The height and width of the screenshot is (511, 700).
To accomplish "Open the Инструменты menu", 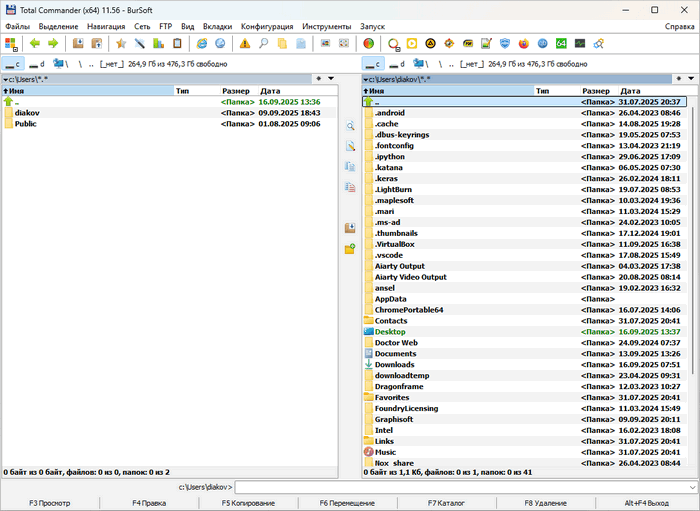I will coord(327,26).
